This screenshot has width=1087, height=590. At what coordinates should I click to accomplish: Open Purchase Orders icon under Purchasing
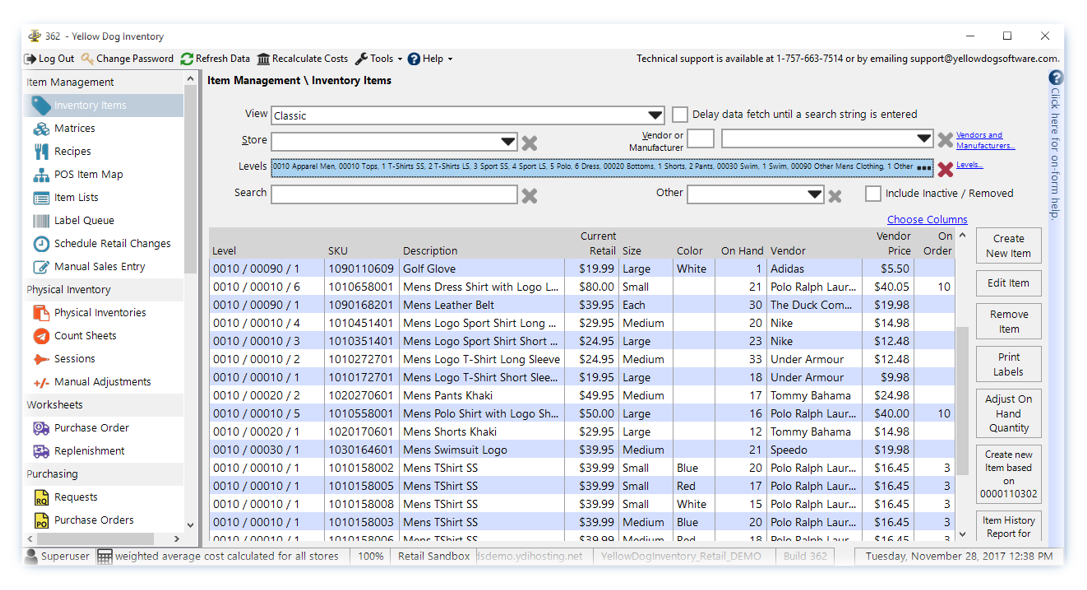coord(42,520)
